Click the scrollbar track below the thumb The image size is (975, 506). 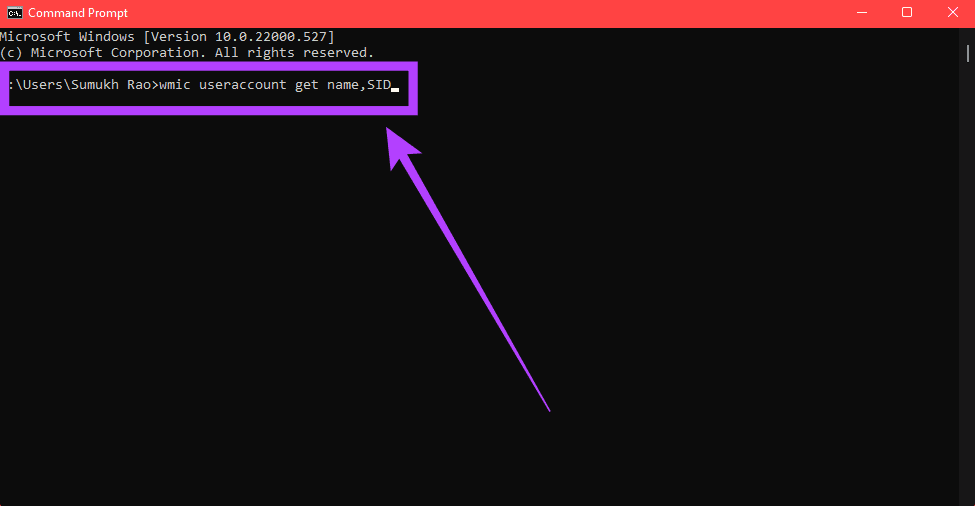tap(968, 280)
